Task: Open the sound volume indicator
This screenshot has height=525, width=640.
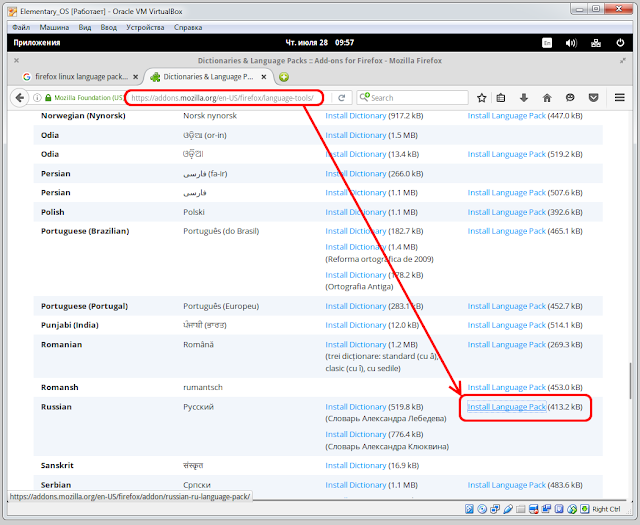Action: coord(571,43)
